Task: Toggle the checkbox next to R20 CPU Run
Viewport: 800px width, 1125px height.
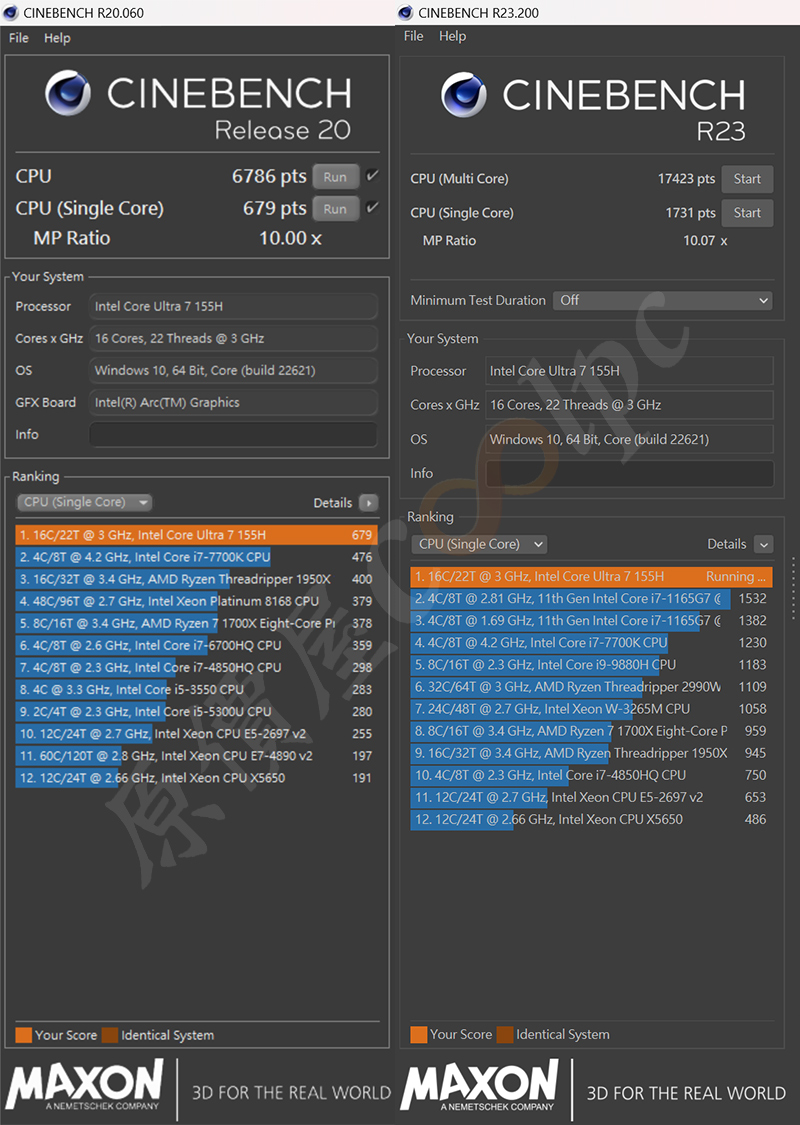Action: (372, 176)
